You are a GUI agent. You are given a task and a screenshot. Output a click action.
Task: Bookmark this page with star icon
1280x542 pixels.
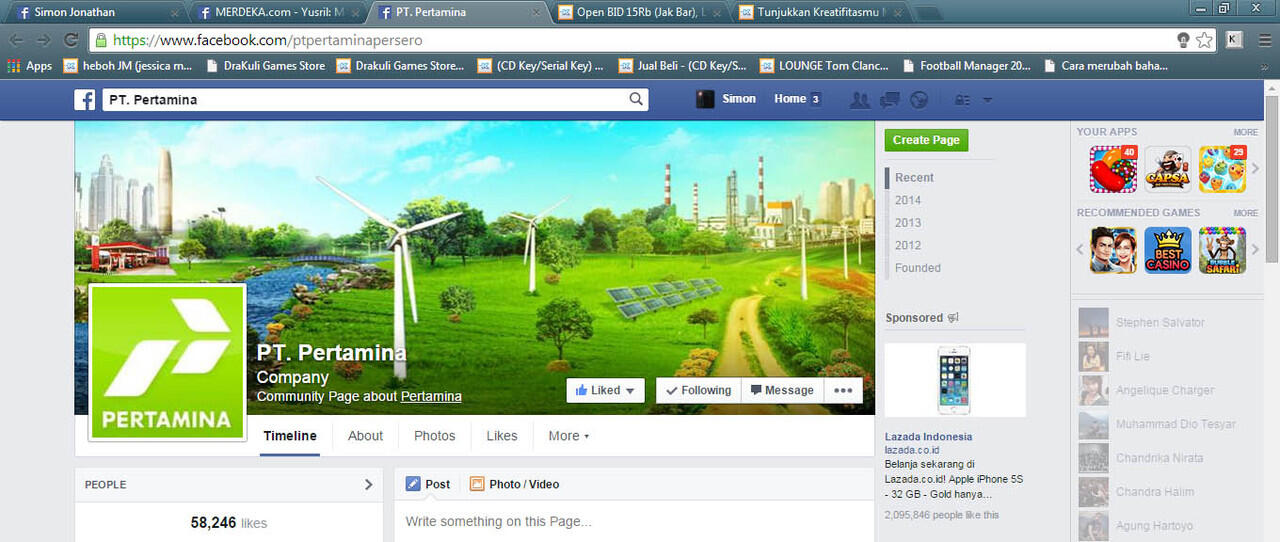(x=1205, y=40)
